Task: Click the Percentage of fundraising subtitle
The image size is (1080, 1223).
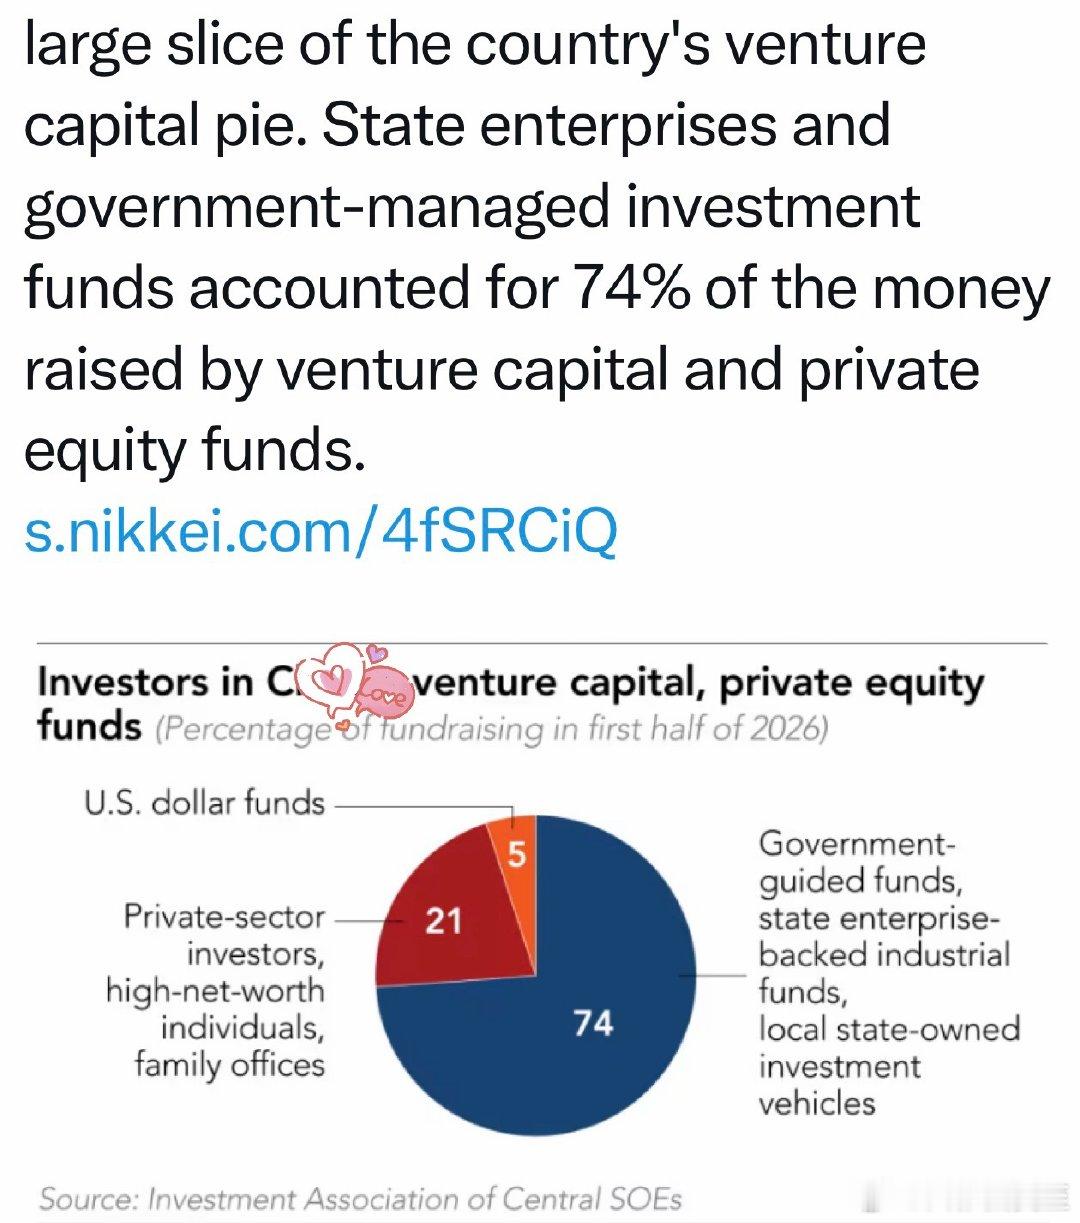Action: point(492,727)
